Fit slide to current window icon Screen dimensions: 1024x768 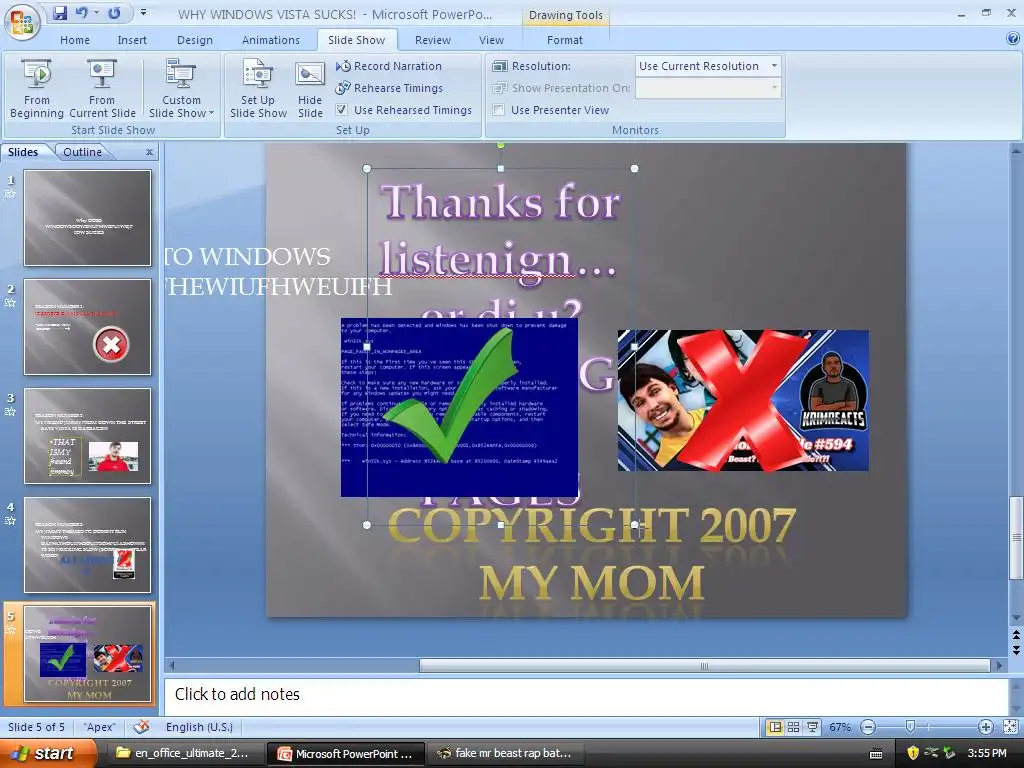point(1010,727)
